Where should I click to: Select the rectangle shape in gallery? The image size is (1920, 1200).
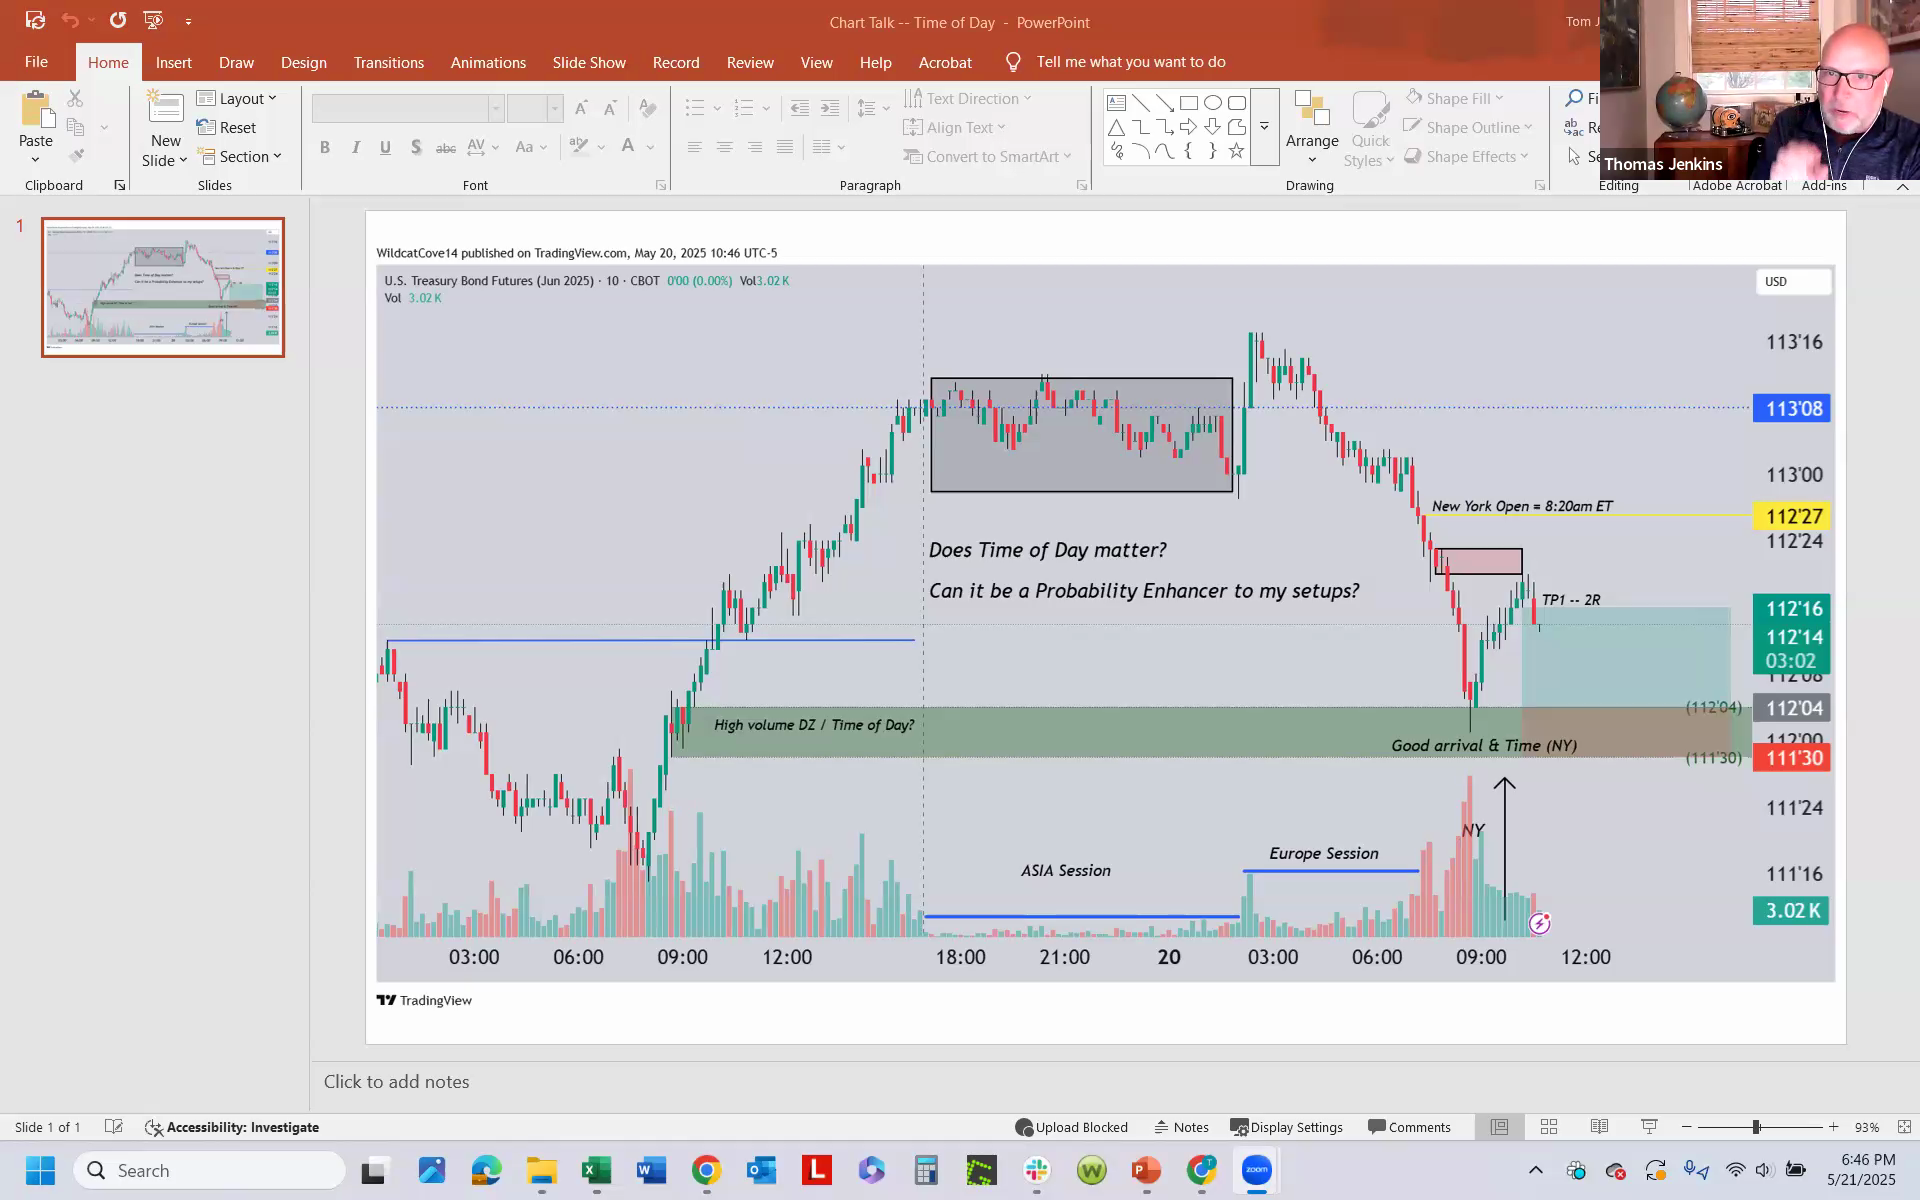1188,103
